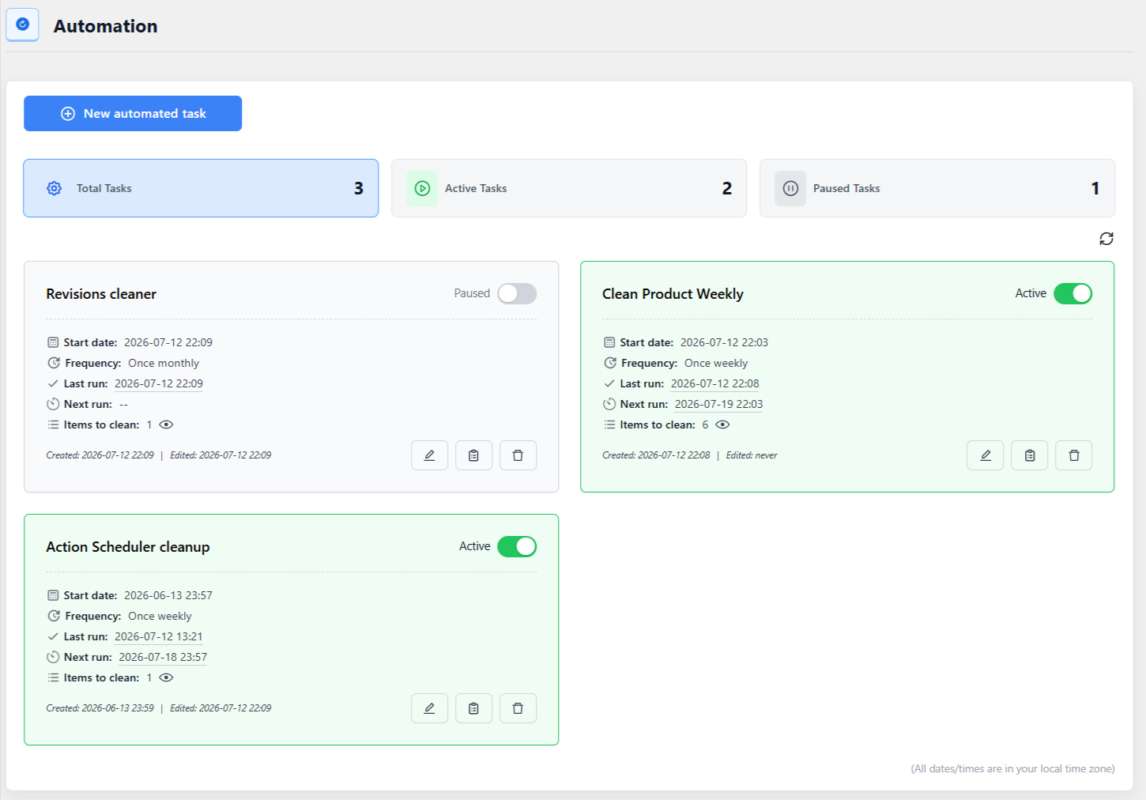Create a New automated task
The image size is (1146, 800).
coord(133,113)
